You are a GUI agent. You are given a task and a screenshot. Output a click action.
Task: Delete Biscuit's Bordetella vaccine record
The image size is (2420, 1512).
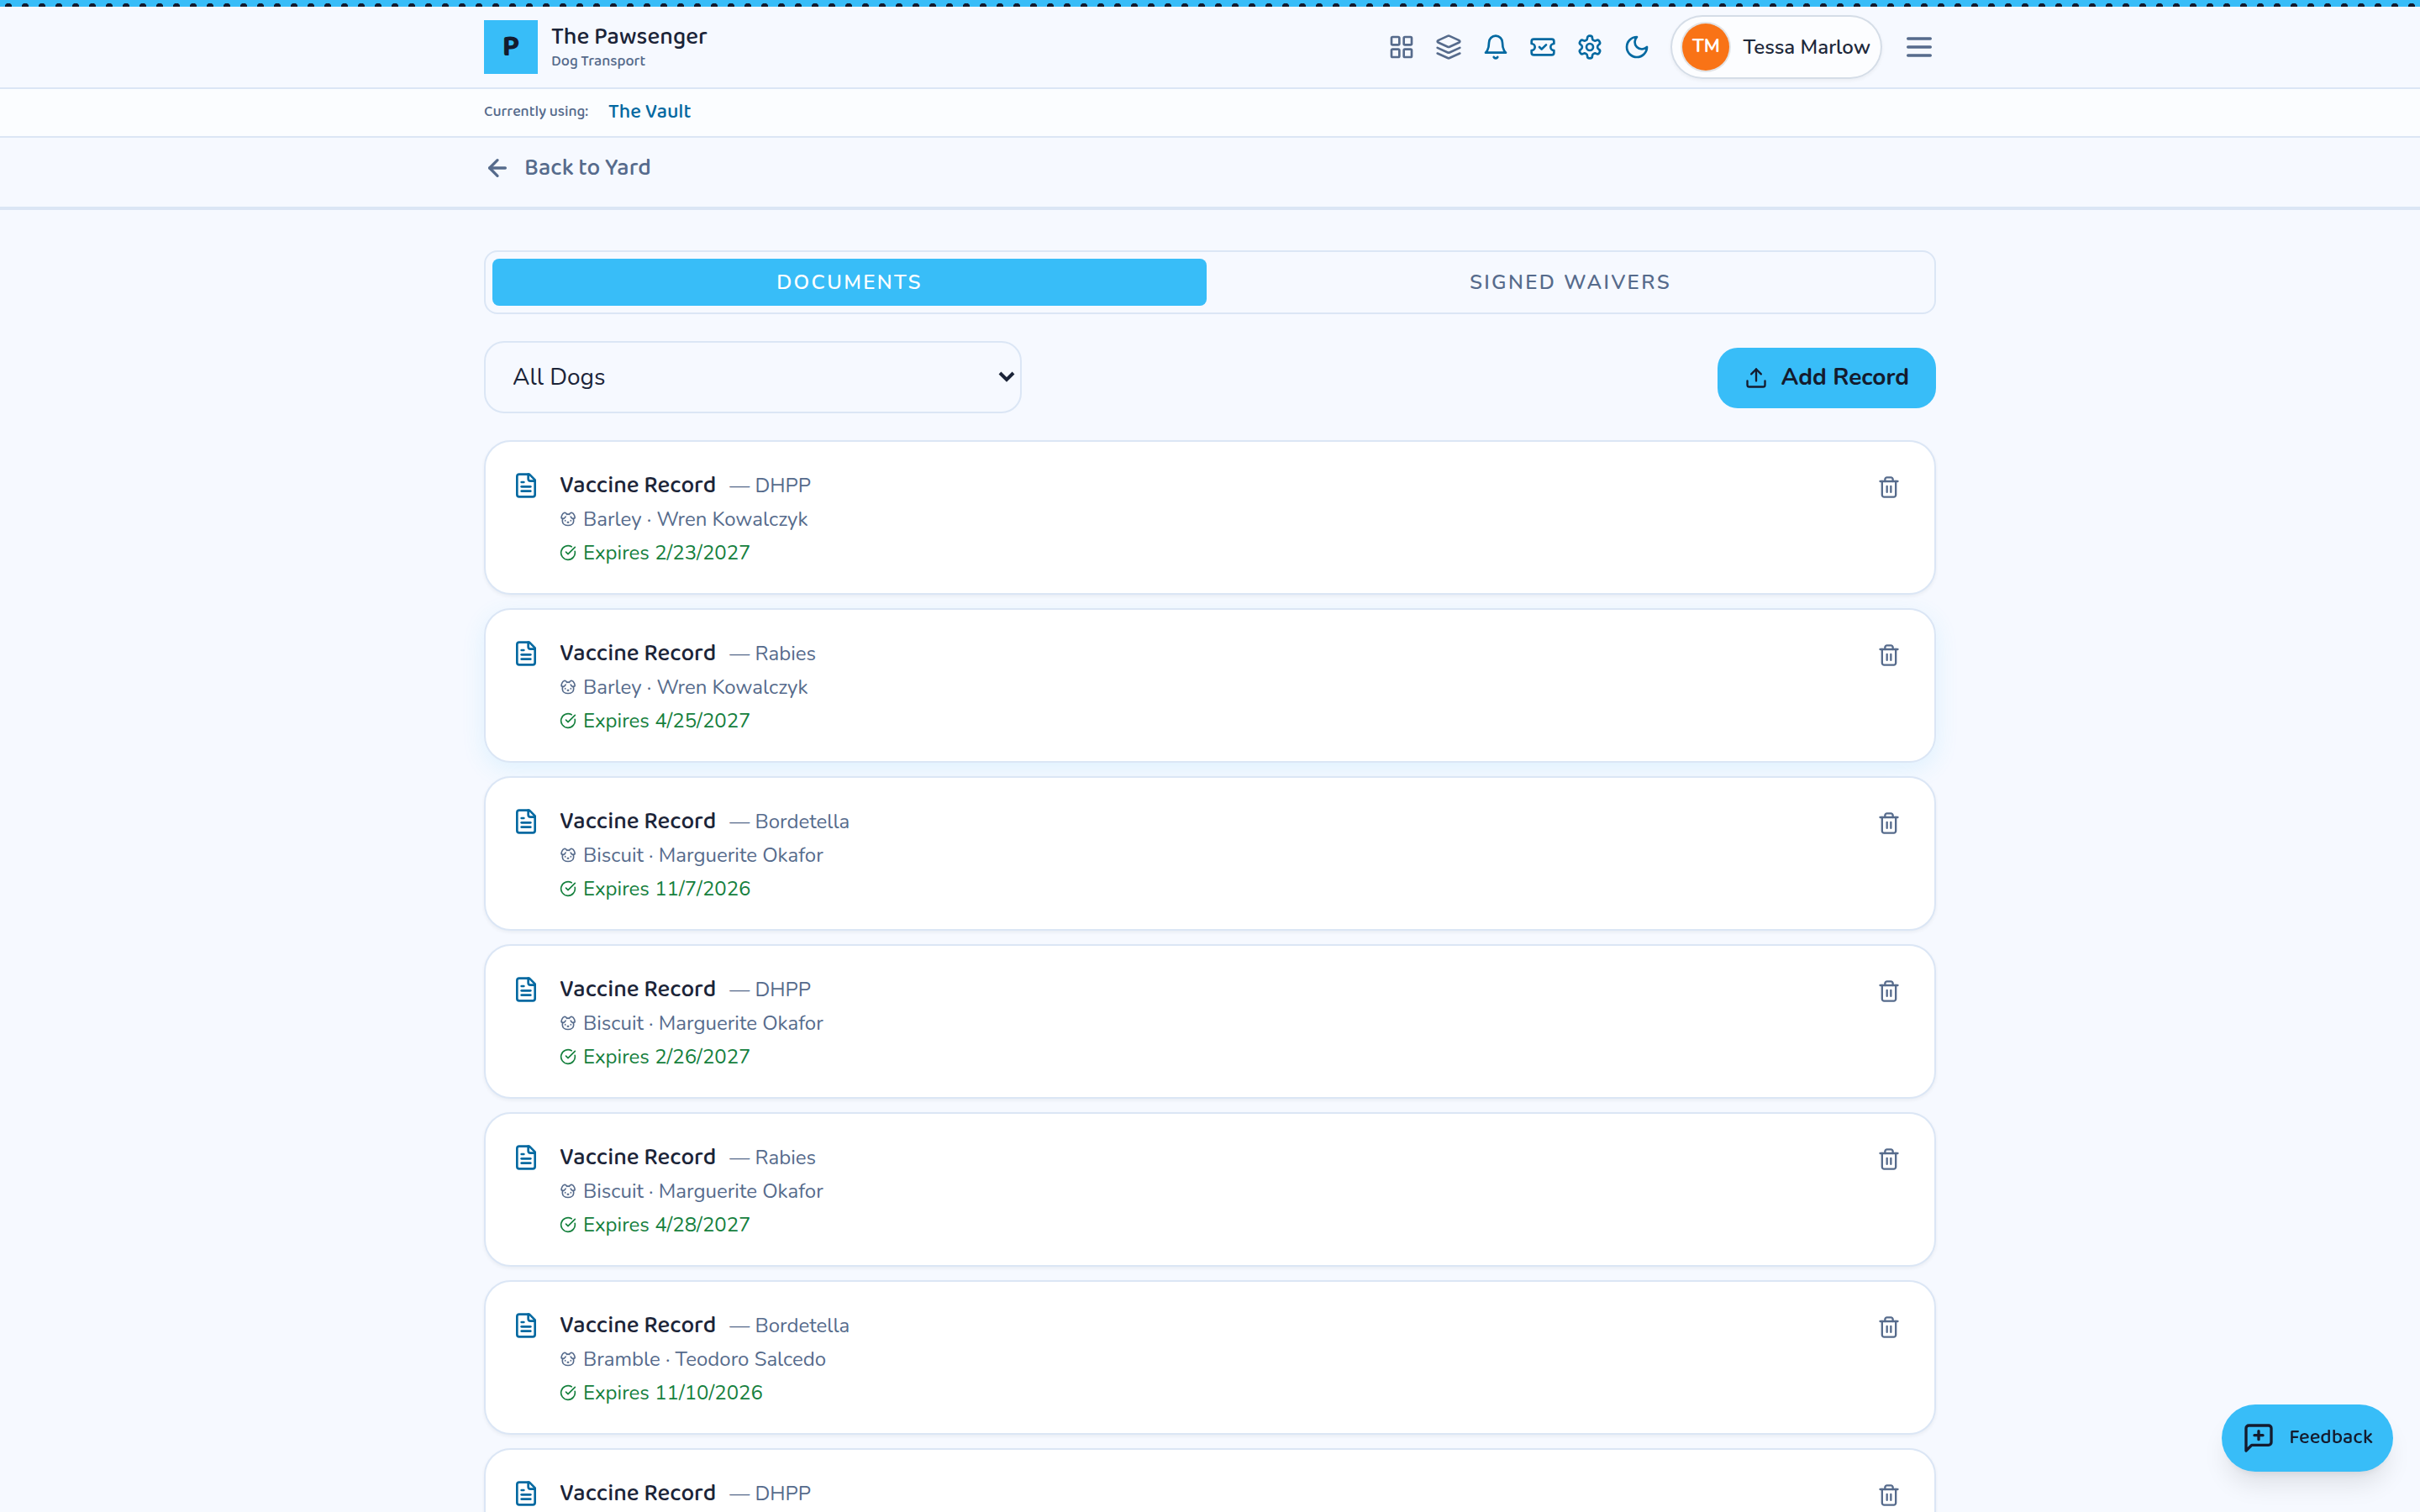[x=1888, y=823]
